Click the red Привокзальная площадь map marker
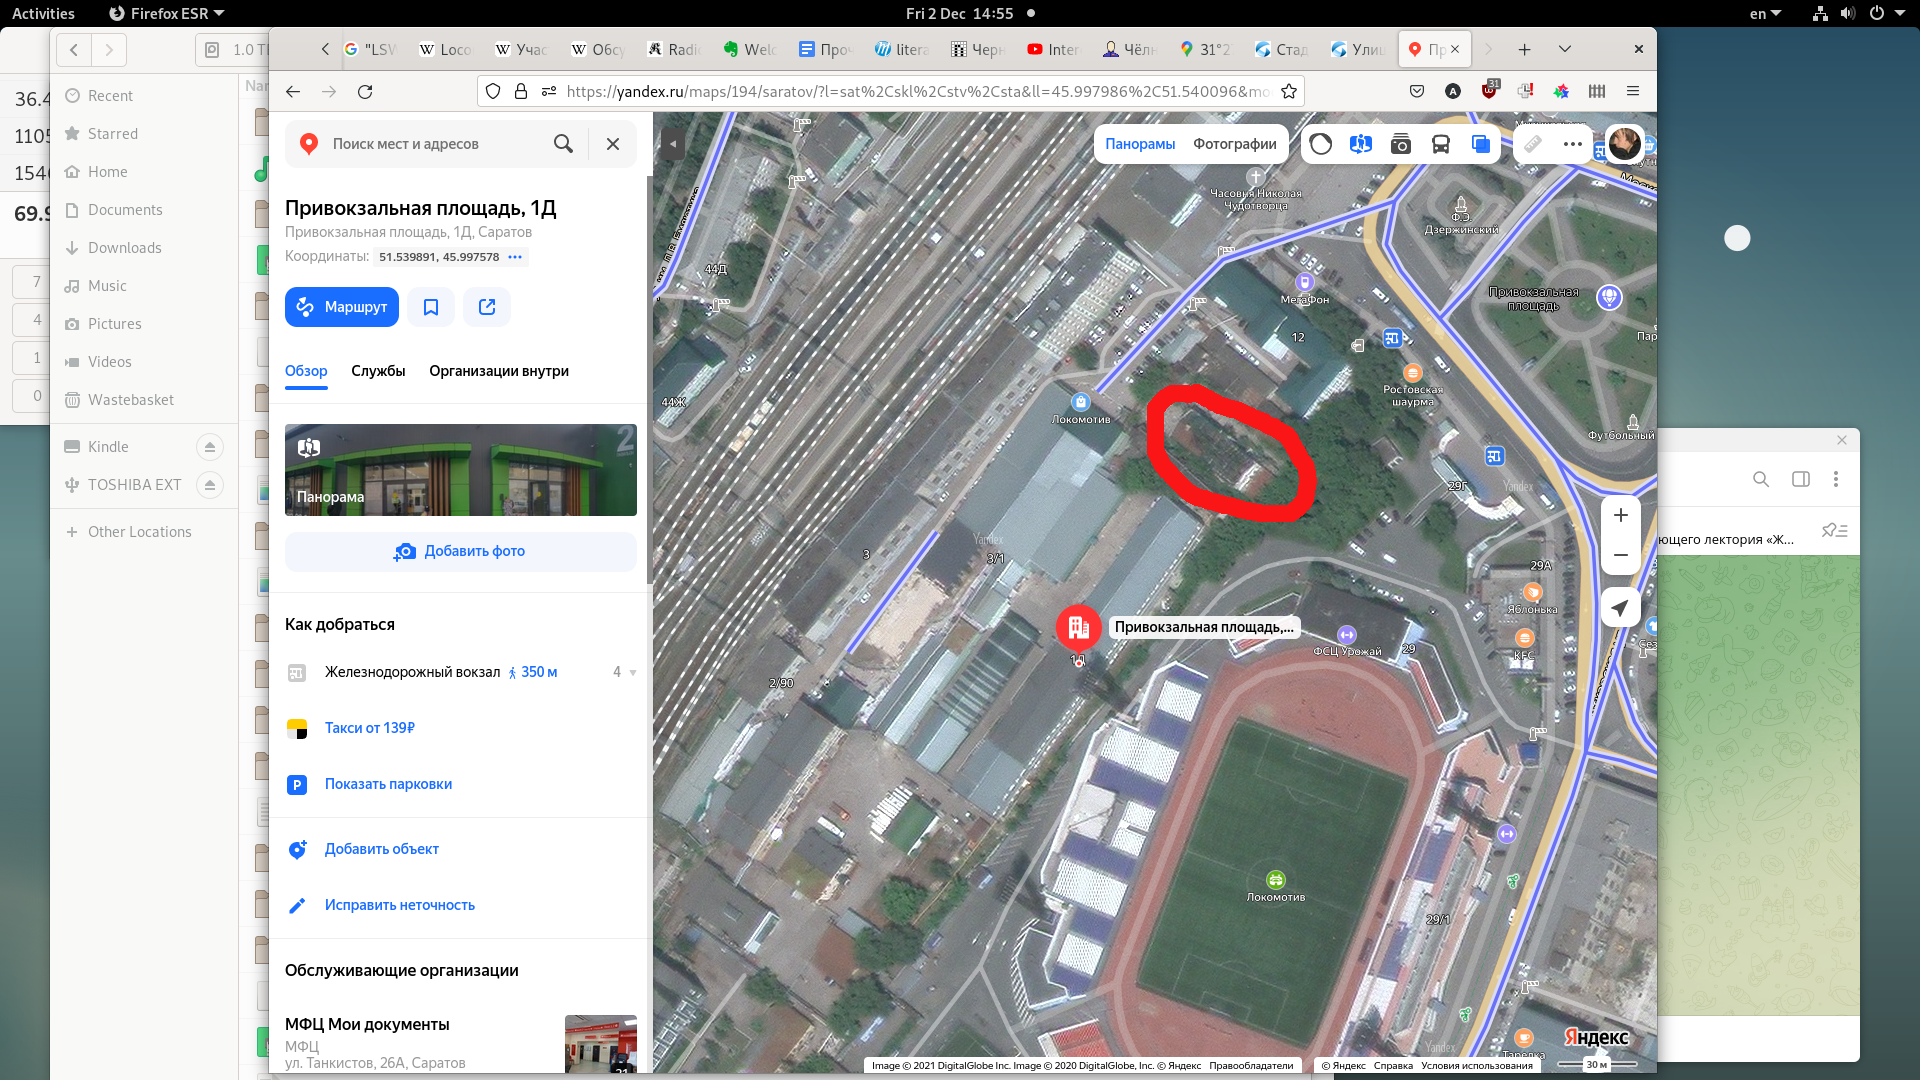 pos(1078,628)
